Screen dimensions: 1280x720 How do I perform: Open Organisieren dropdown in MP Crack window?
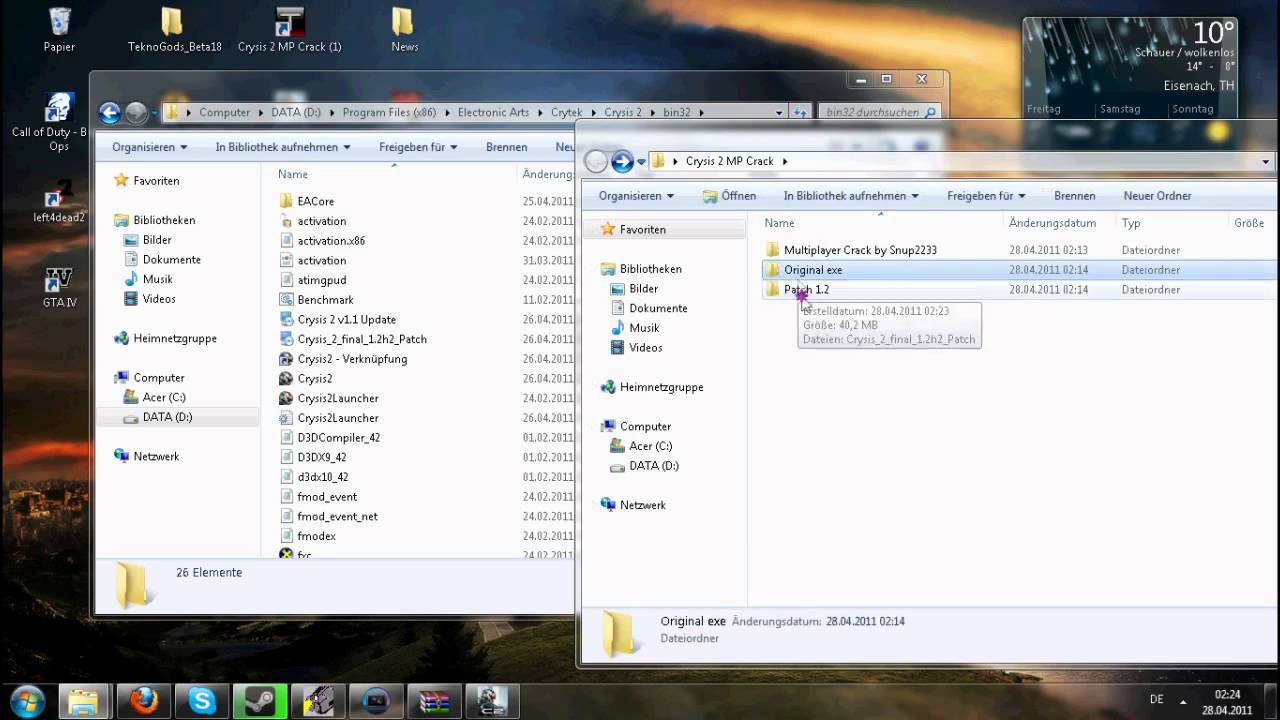coord(636,196)
